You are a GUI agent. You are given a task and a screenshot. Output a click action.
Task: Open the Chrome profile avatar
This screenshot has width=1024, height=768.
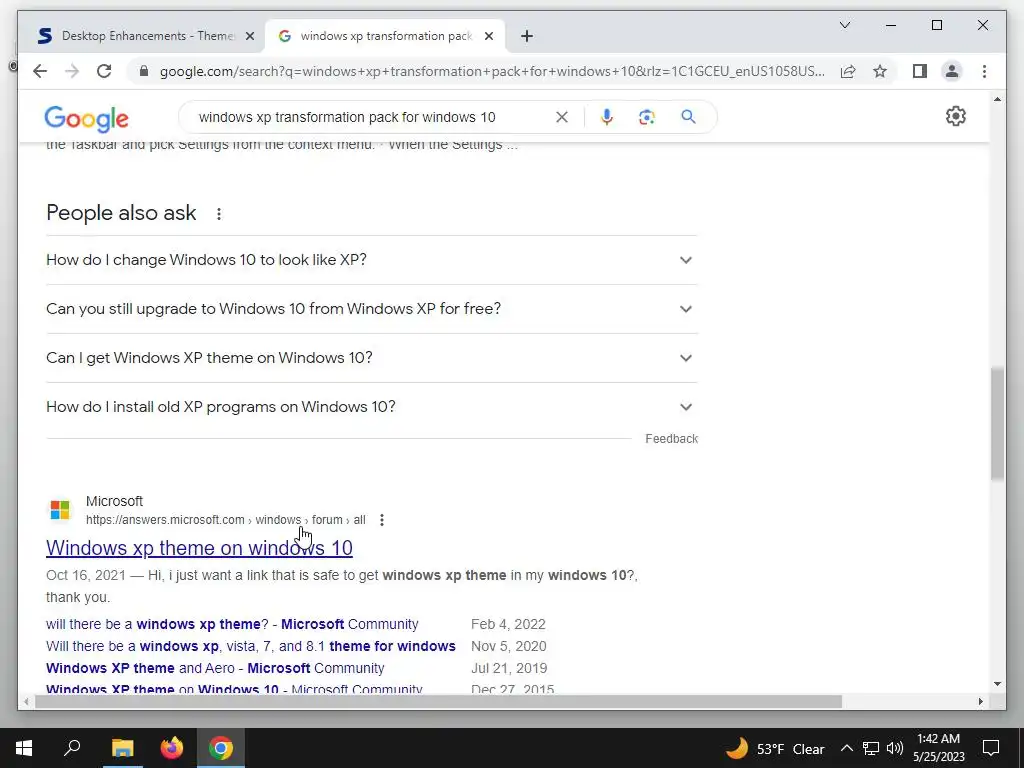point(952,71)
